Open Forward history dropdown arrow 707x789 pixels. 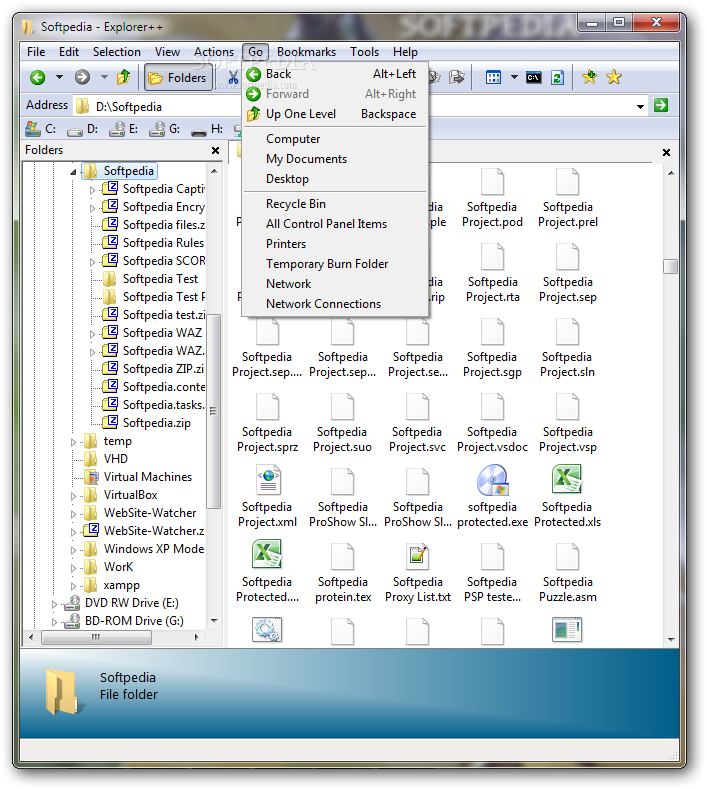[x=104, y=77]
